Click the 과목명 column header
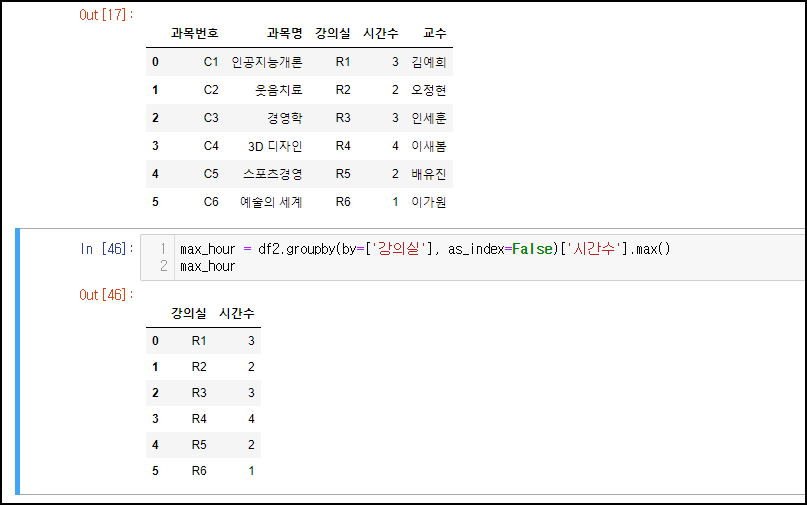Viewport: 807px width, 505px height. 285,33
